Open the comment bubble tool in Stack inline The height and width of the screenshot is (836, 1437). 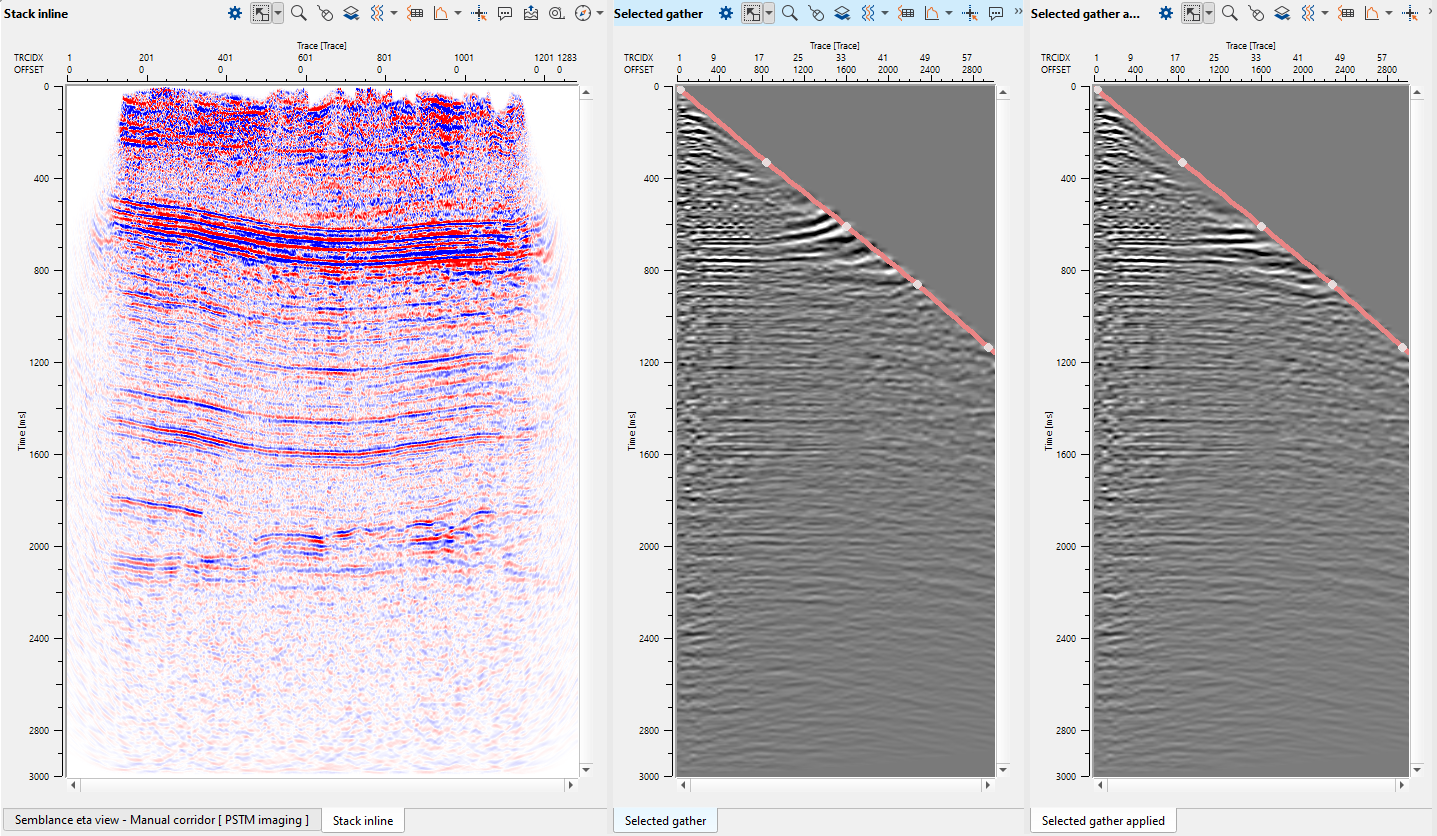(x=505, y=13)
